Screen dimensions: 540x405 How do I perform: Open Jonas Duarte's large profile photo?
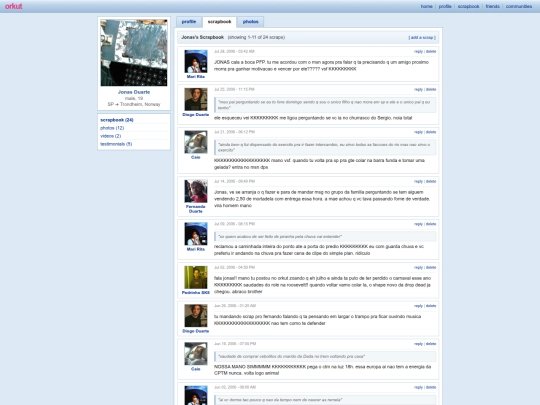click(134, 53)
